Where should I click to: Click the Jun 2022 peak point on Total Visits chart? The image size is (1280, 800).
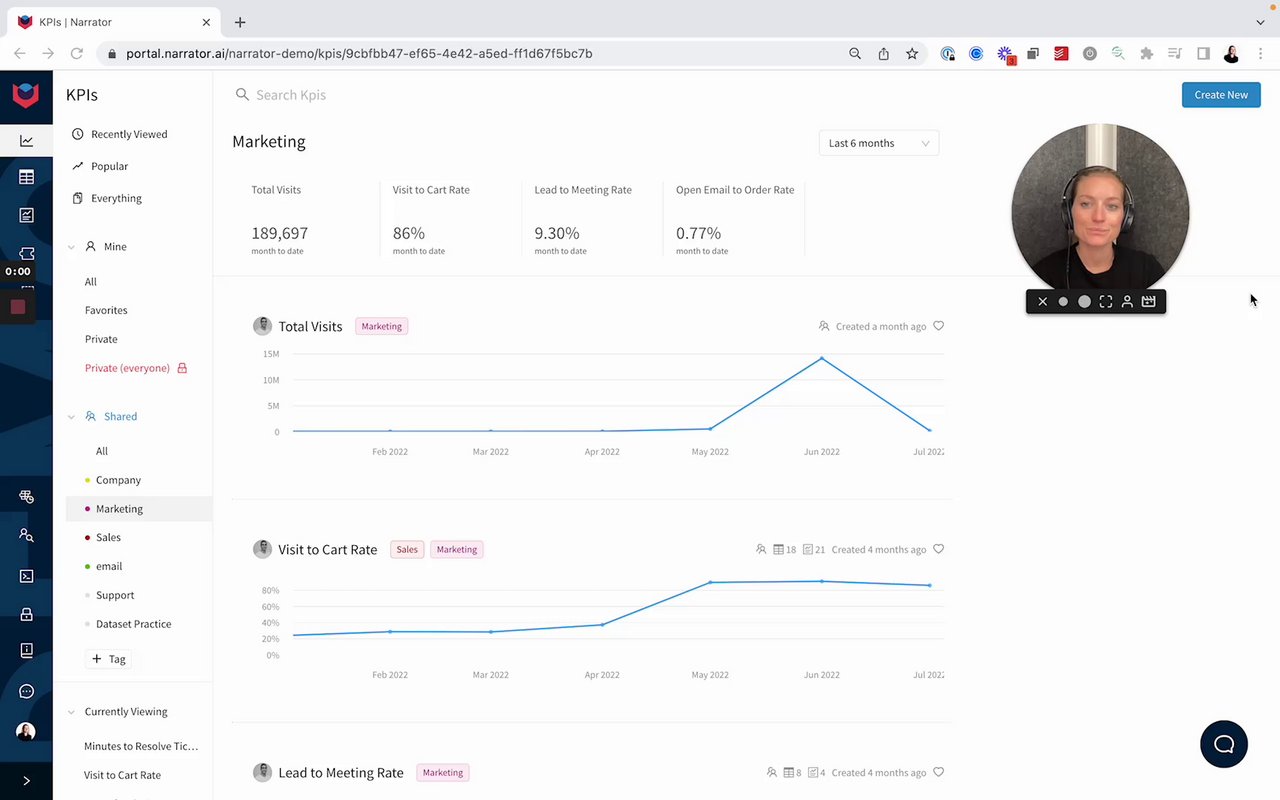[x=822, y=358]
